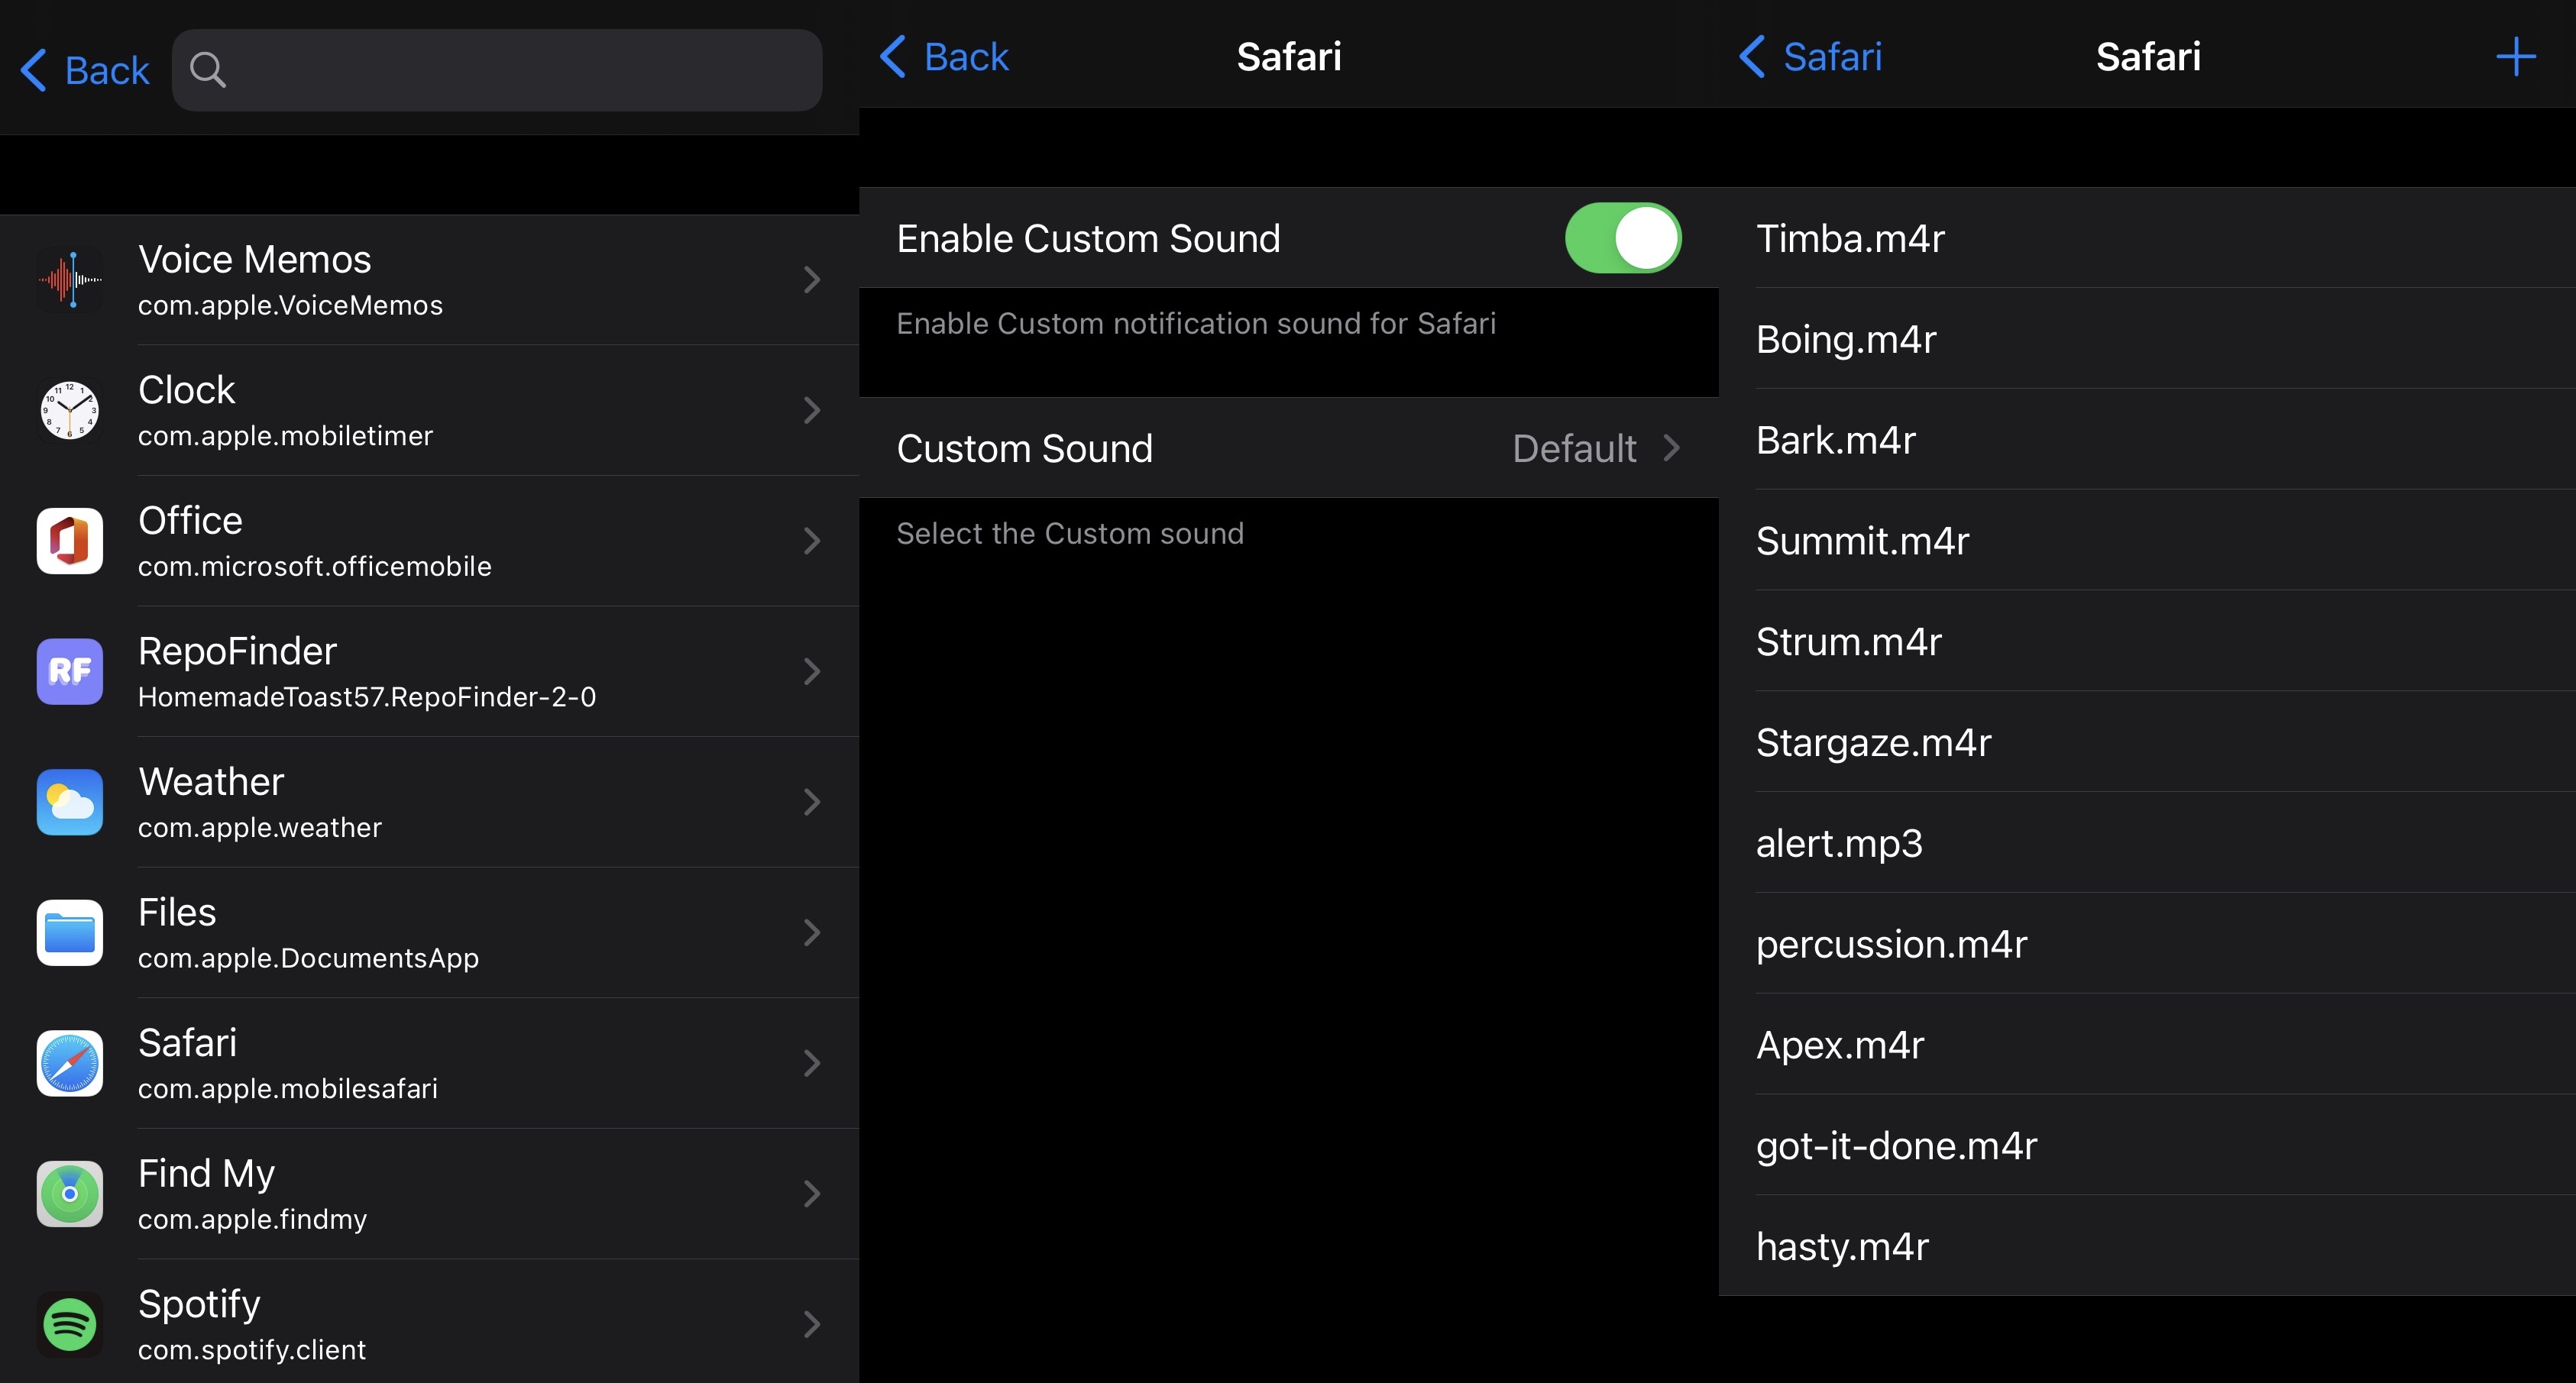Image resolution: width=2576 pixels, height=1383 pixels.
Task: Expand Clock row chevron
Action: [x=812, y=410]
